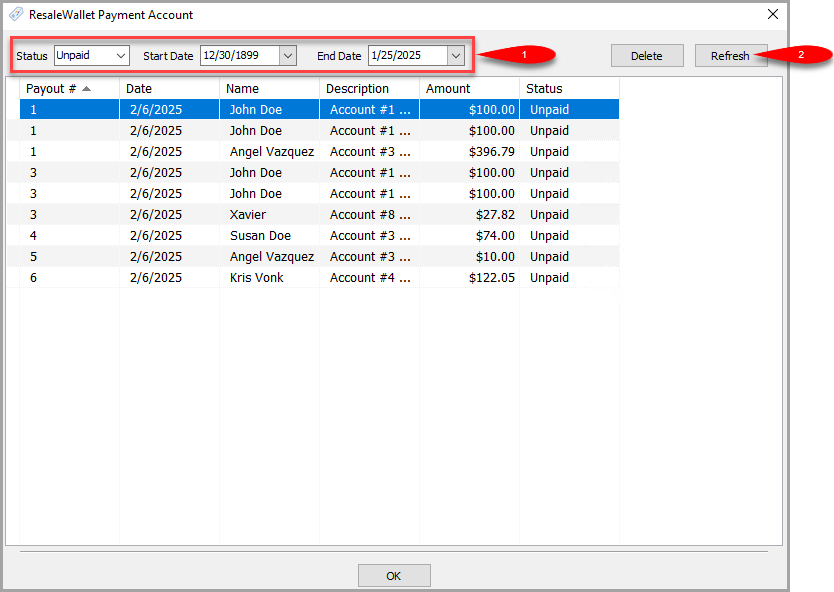Click the $122.05 amount cell

469,278
